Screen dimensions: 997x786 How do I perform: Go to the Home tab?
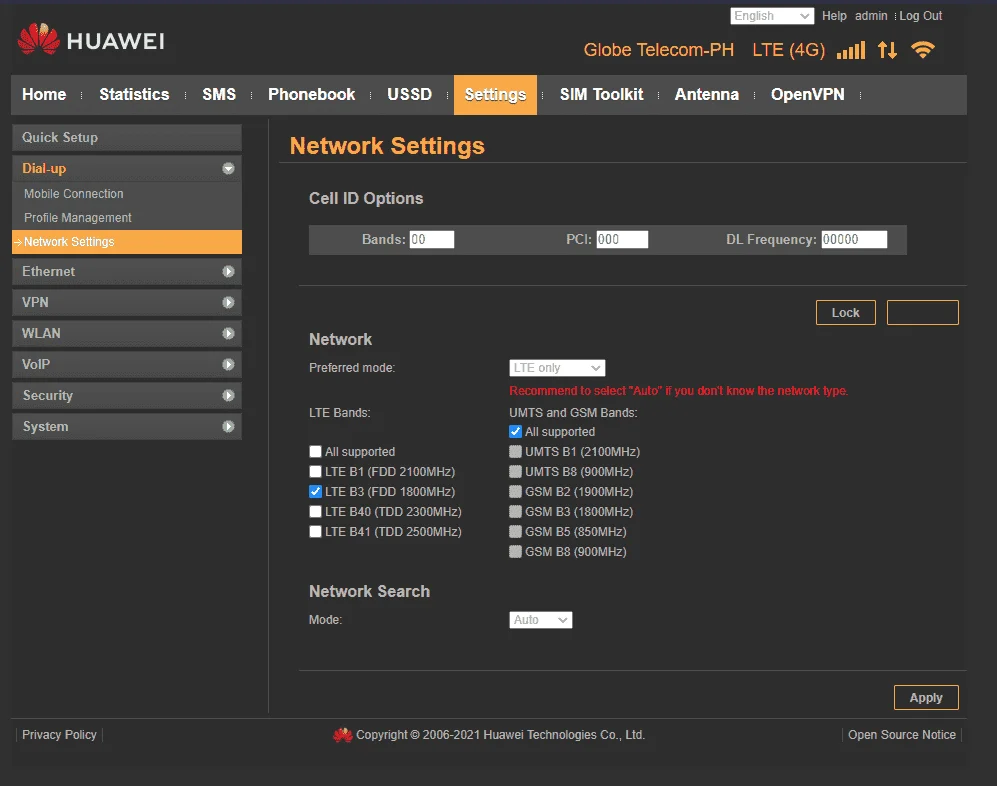click(x=44, y=95)
